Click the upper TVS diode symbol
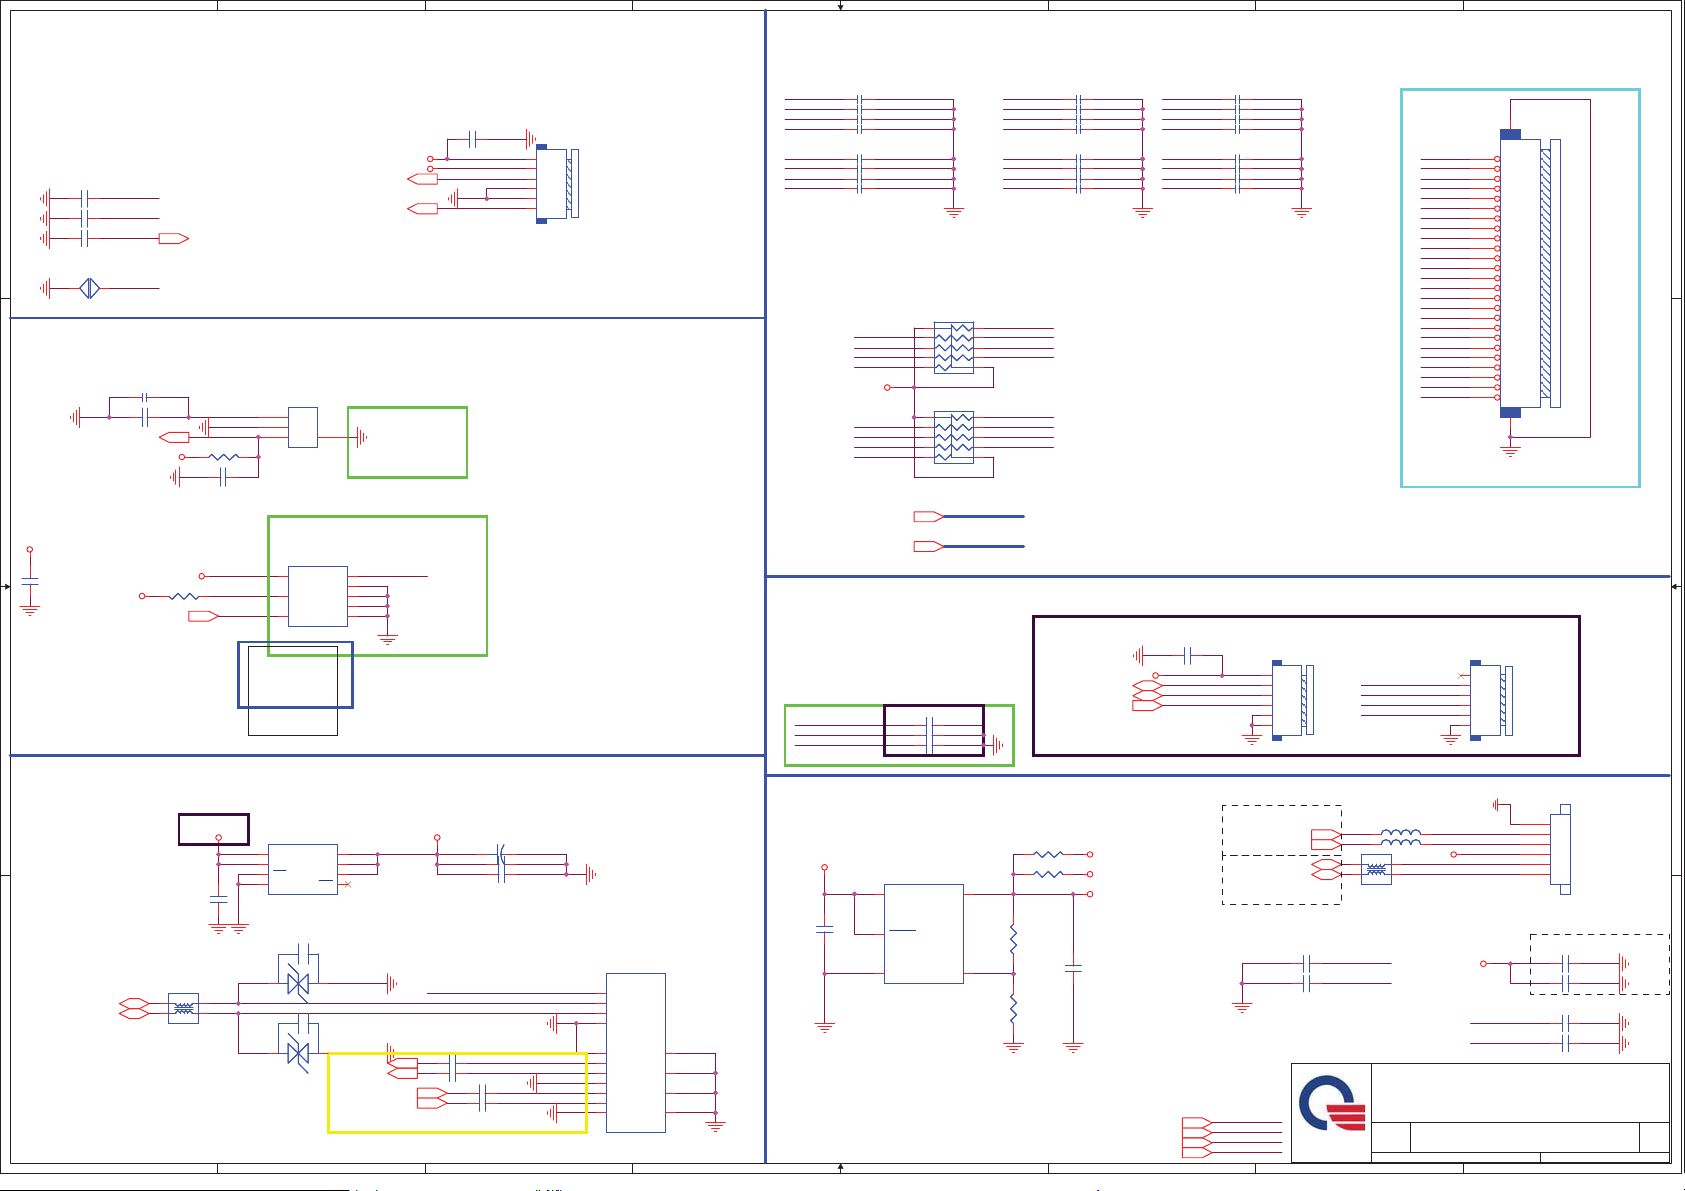 click(x=298, y=983)
